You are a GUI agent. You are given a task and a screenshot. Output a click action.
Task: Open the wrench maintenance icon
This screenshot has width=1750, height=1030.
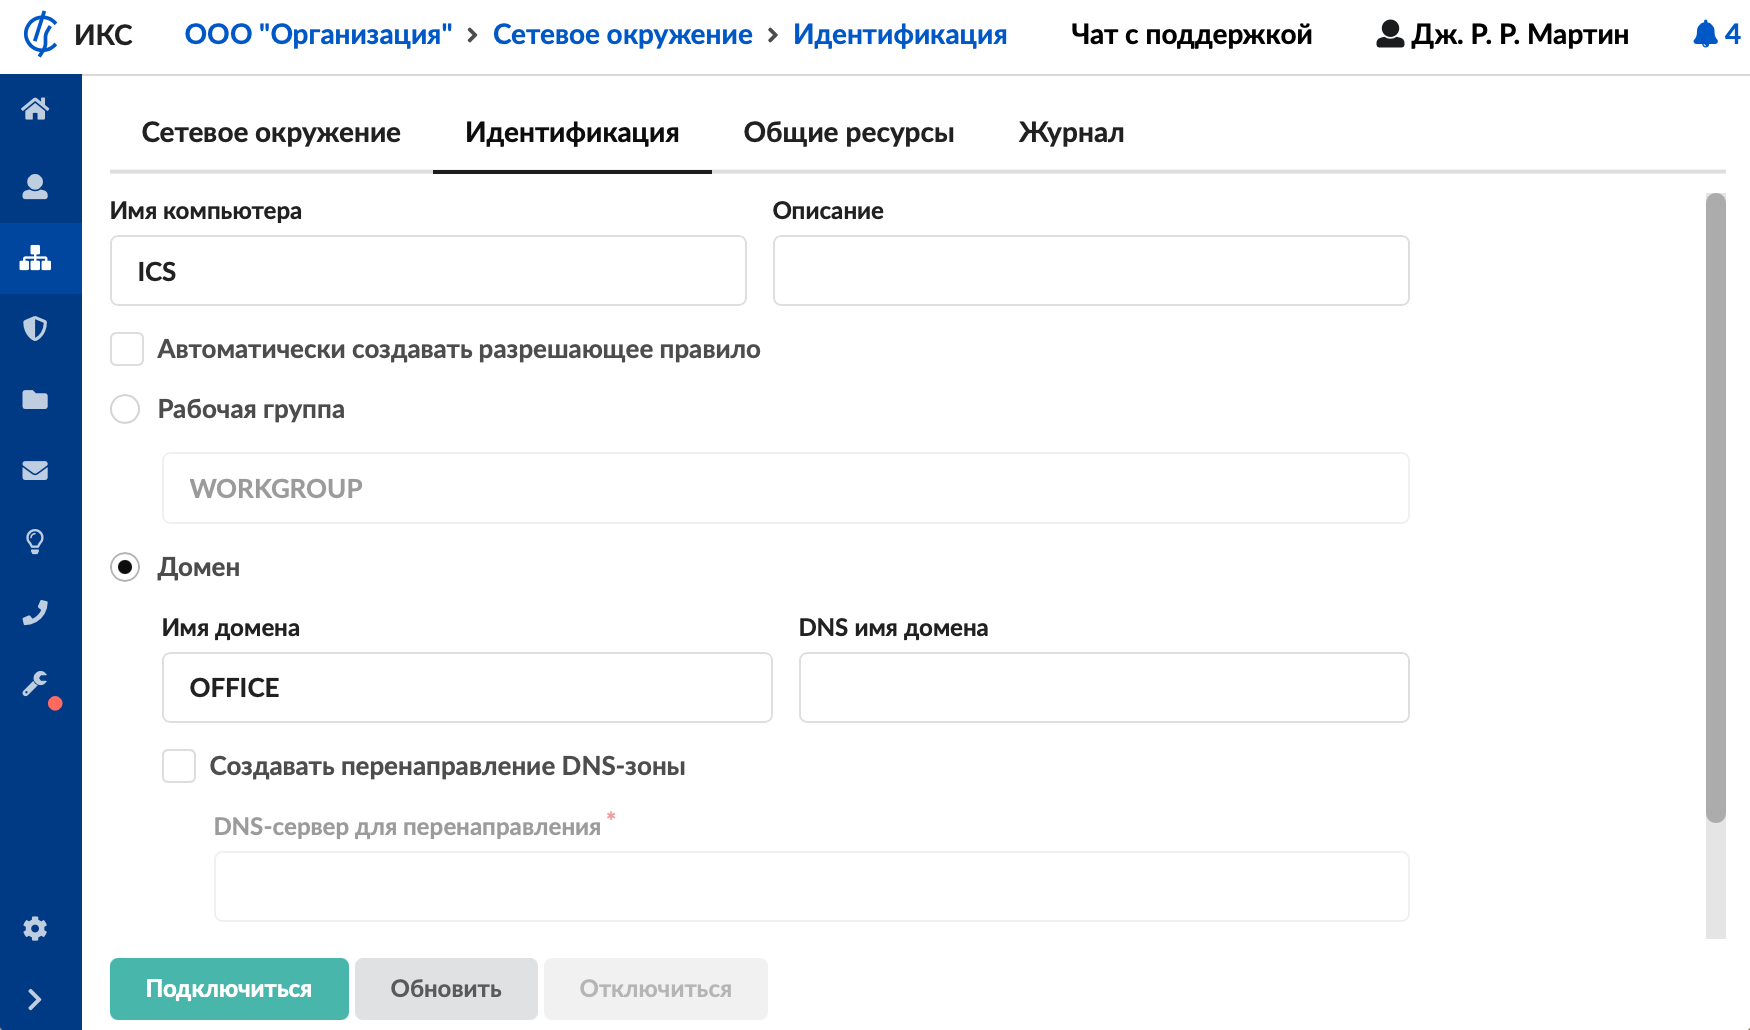36,684
